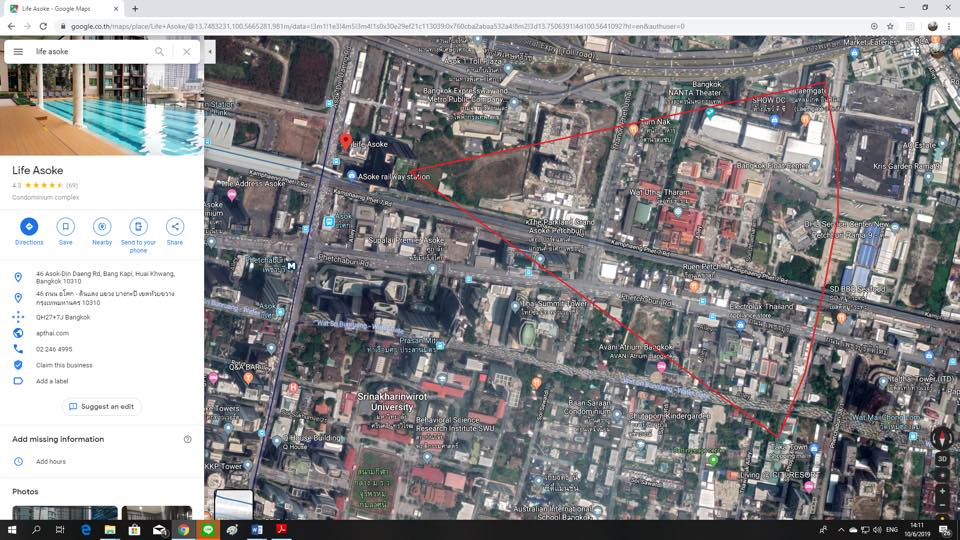The height and width of the screenshot is (540, 960).
Task: Open the Life Asoke pool photo
Action: click(x=102, y=109)
